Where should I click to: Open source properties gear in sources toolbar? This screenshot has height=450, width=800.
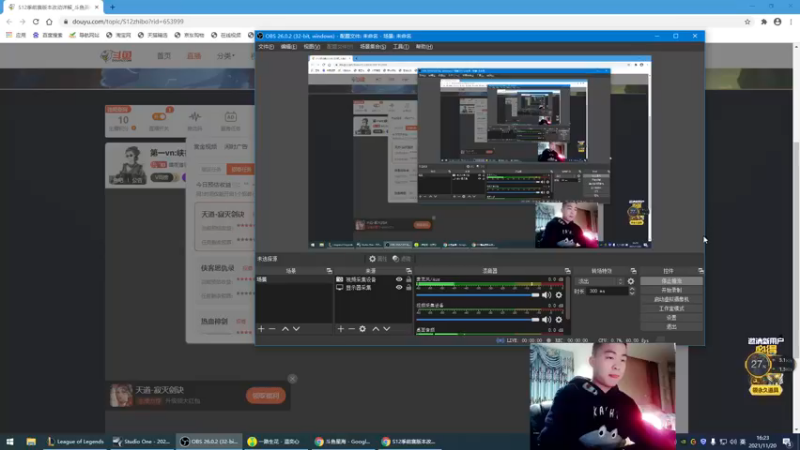[x=362, y=329]
